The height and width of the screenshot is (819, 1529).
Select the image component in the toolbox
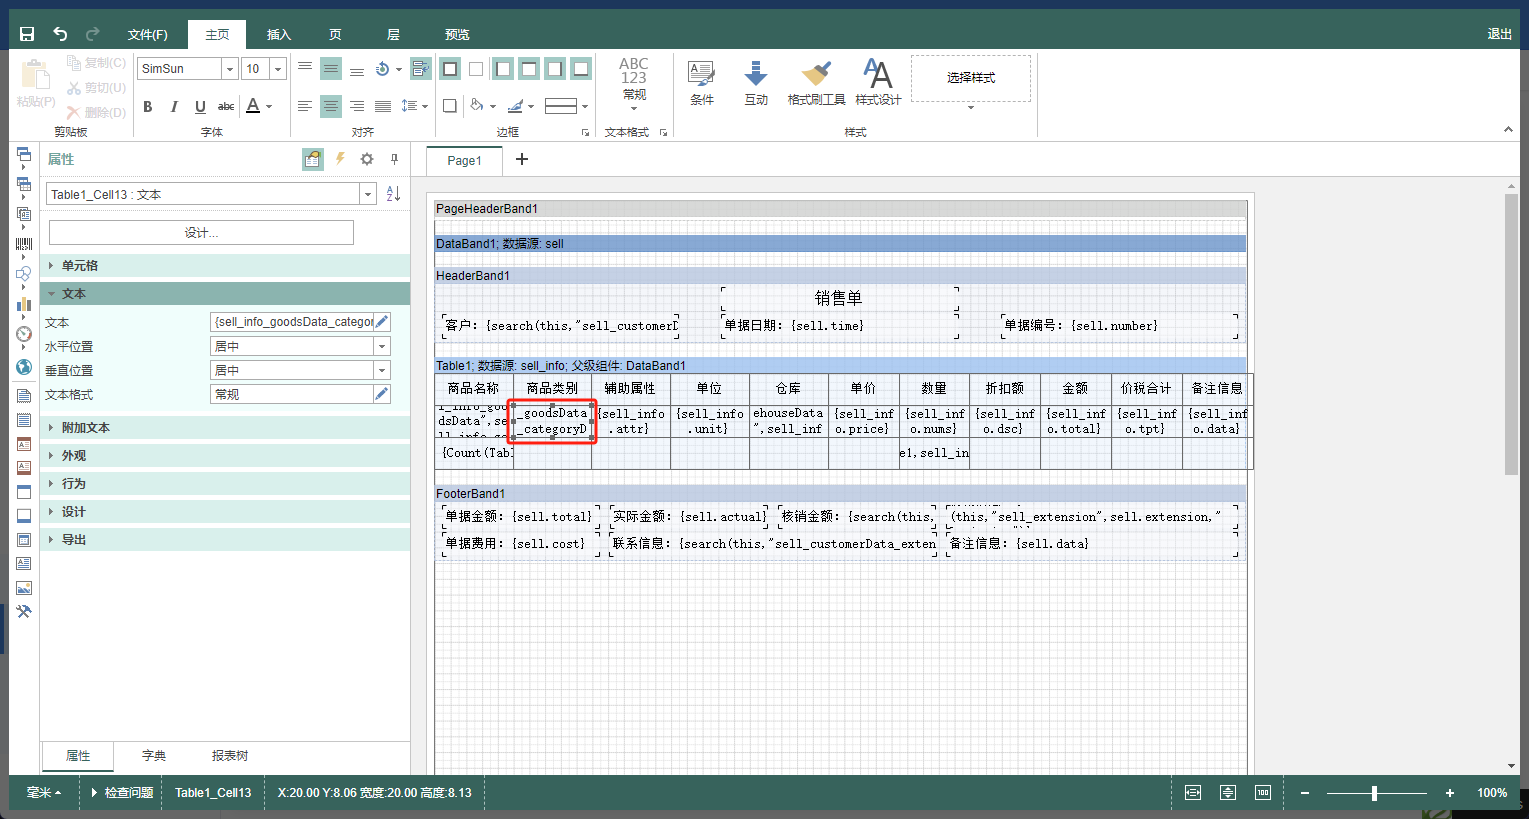pyautogui.click(x=24, y=588)
